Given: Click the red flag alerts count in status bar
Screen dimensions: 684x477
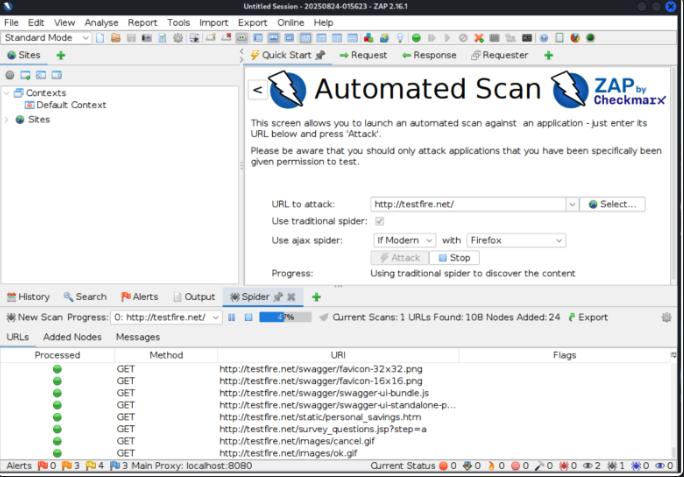Looking at the screenshot, I should point(47,466).
